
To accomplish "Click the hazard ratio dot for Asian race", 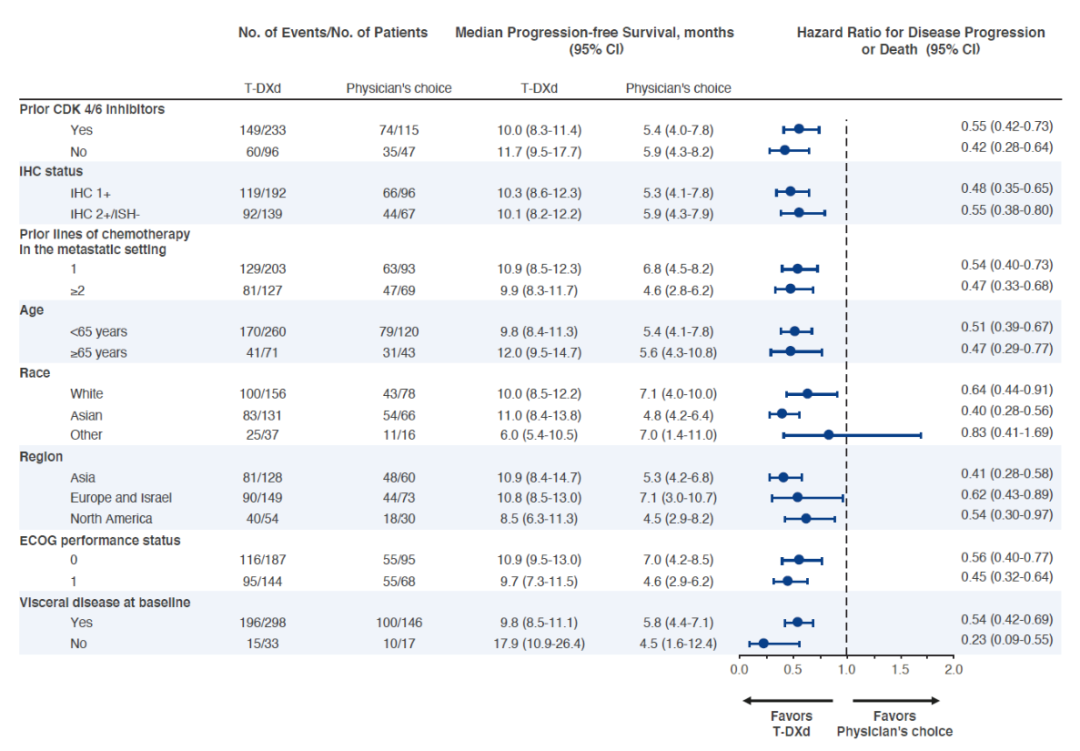I will [x=782, y=413].
